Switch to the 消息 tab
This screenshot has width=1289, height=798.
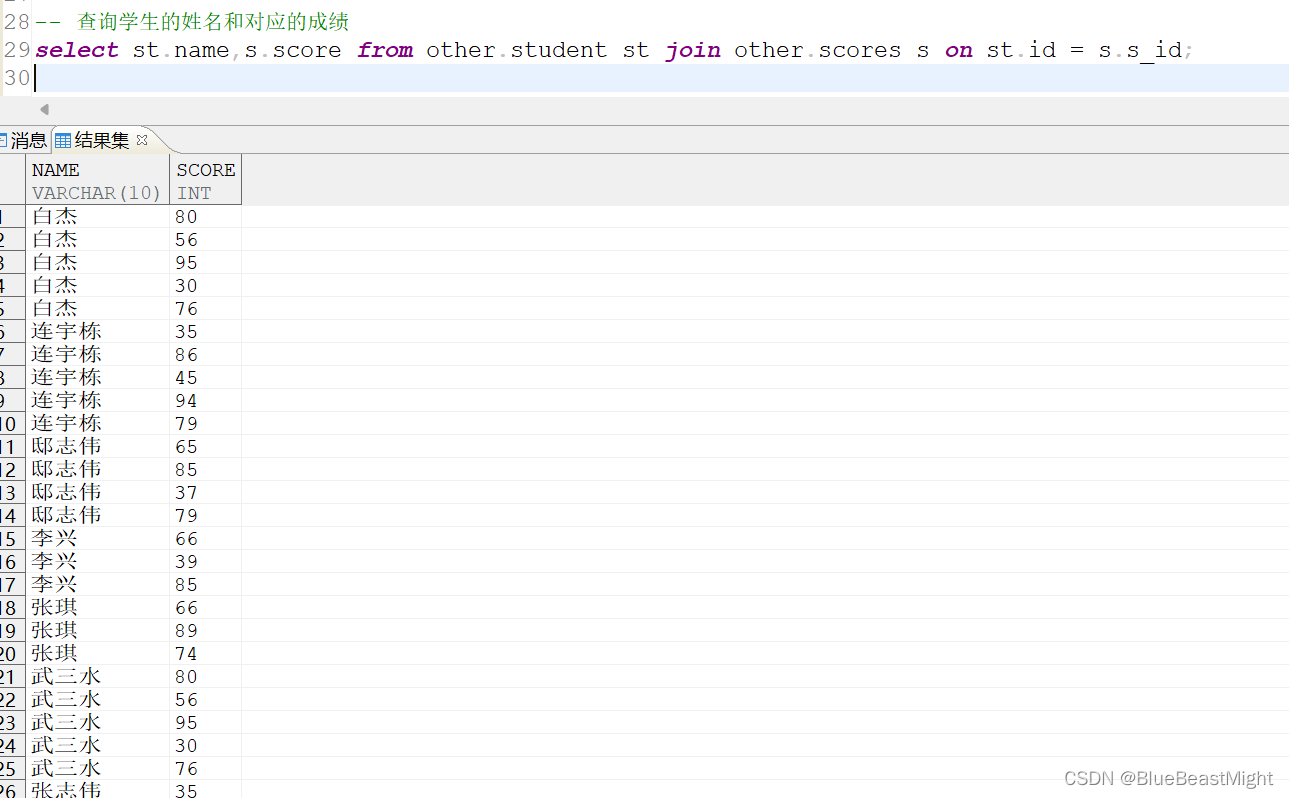(28, 141)
